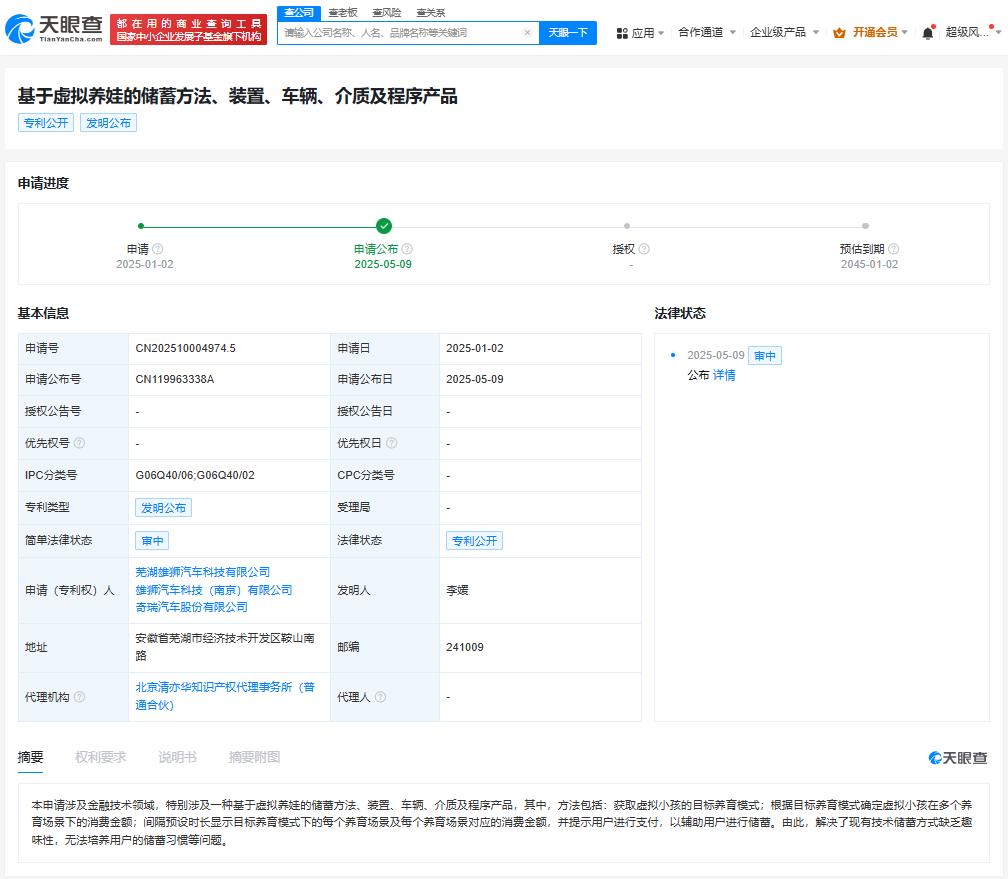Expand the 合作通道 dropdown
The width and height of the screenshot is (1008, 879).
pyautogui.click(x=706, y=33)
